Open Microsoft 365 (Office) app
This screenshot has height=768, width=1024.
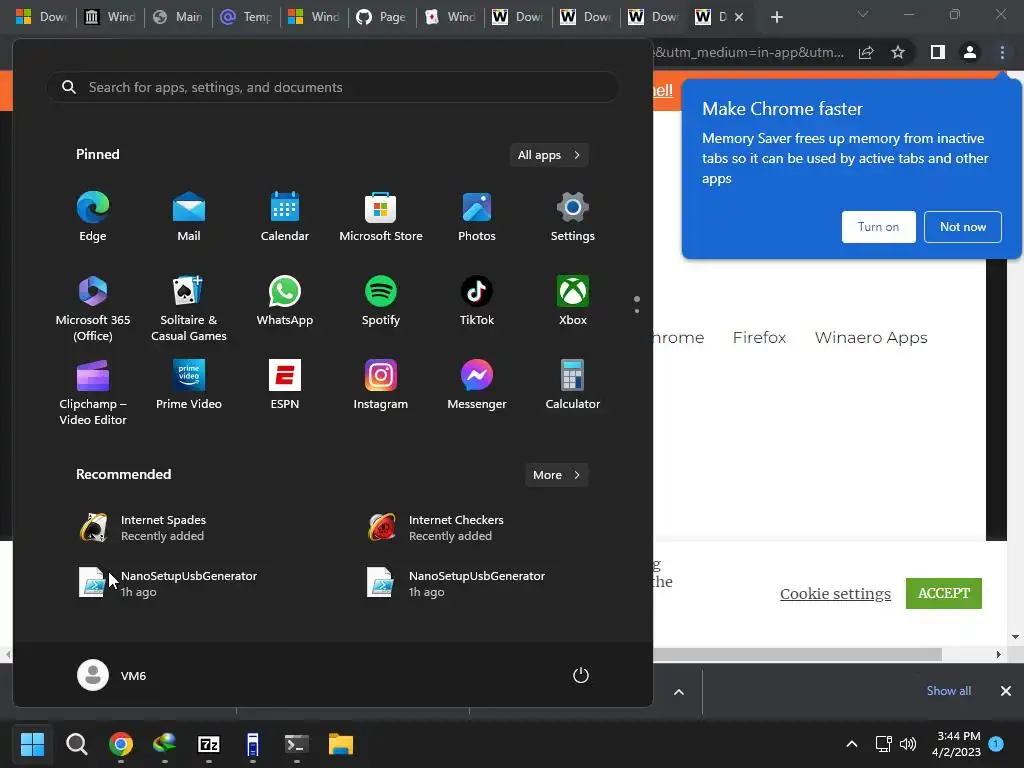tap(93, 308)
